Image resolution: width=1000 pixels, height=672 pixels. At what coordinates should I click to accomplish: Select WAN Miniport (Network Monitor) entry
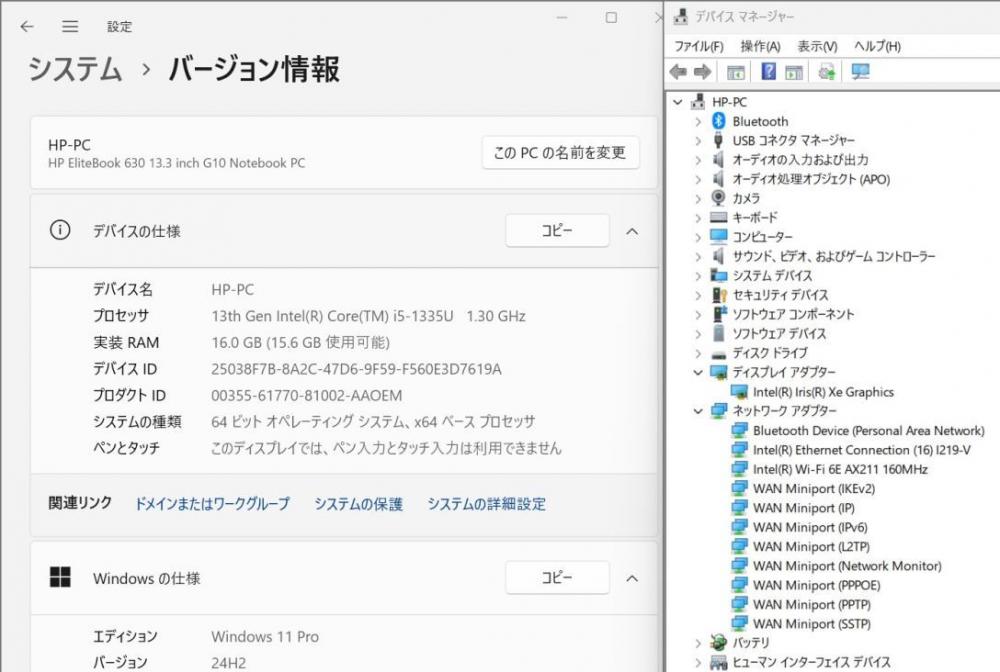847,566
